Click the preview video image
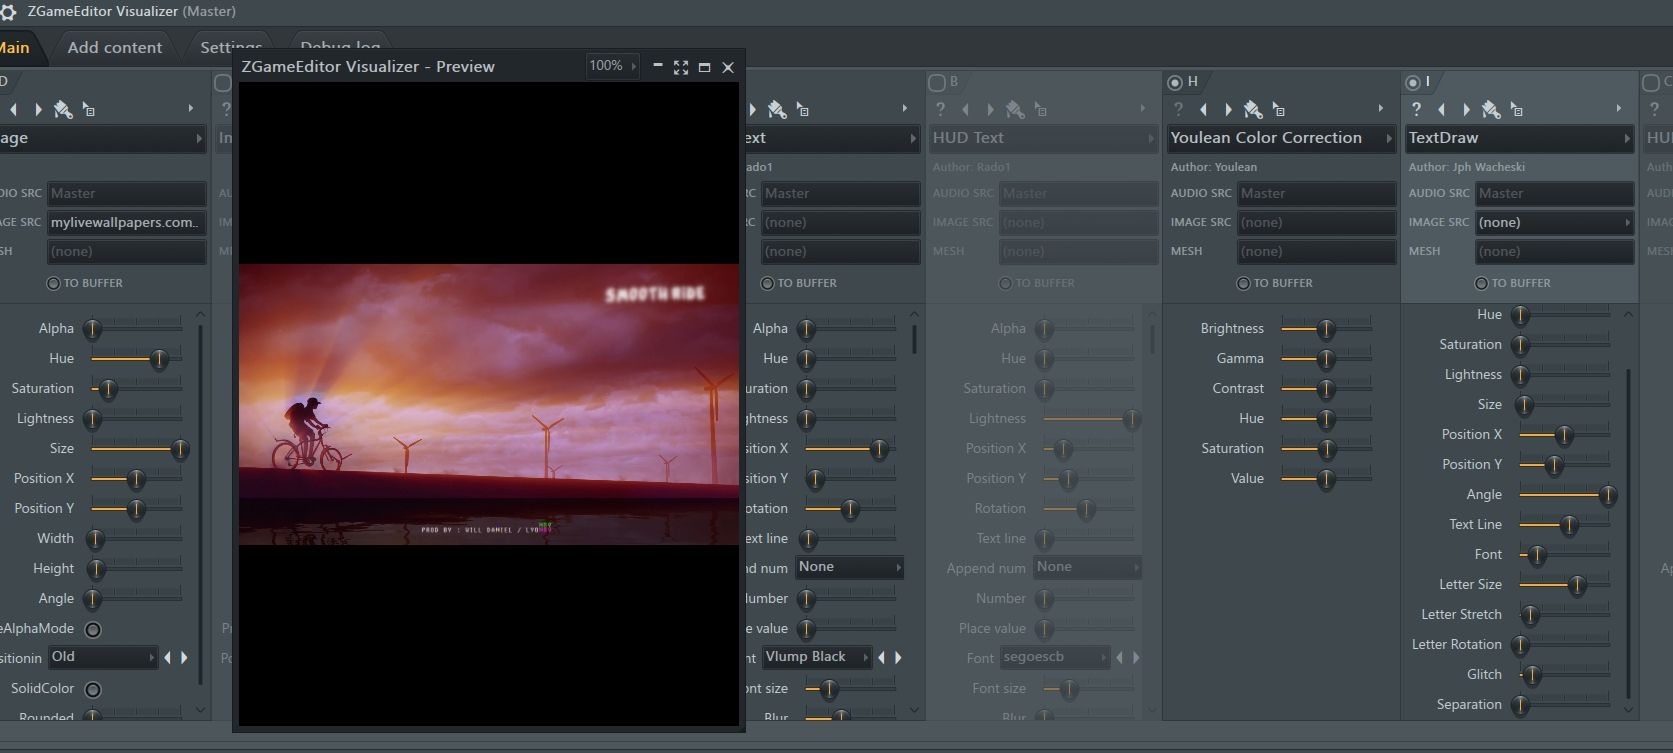The height and width of the screenshot is (753, 1673). point(489,404)
